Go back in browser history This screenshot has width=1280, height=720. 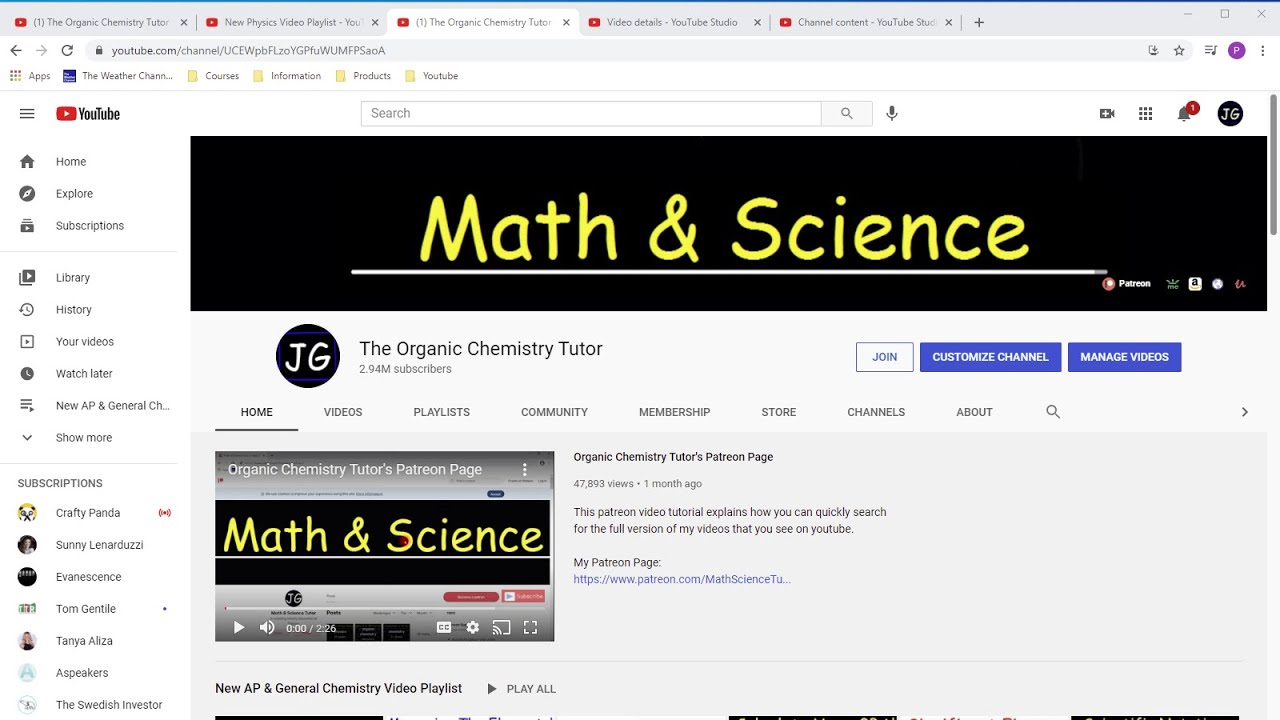[x=16, y=50]
